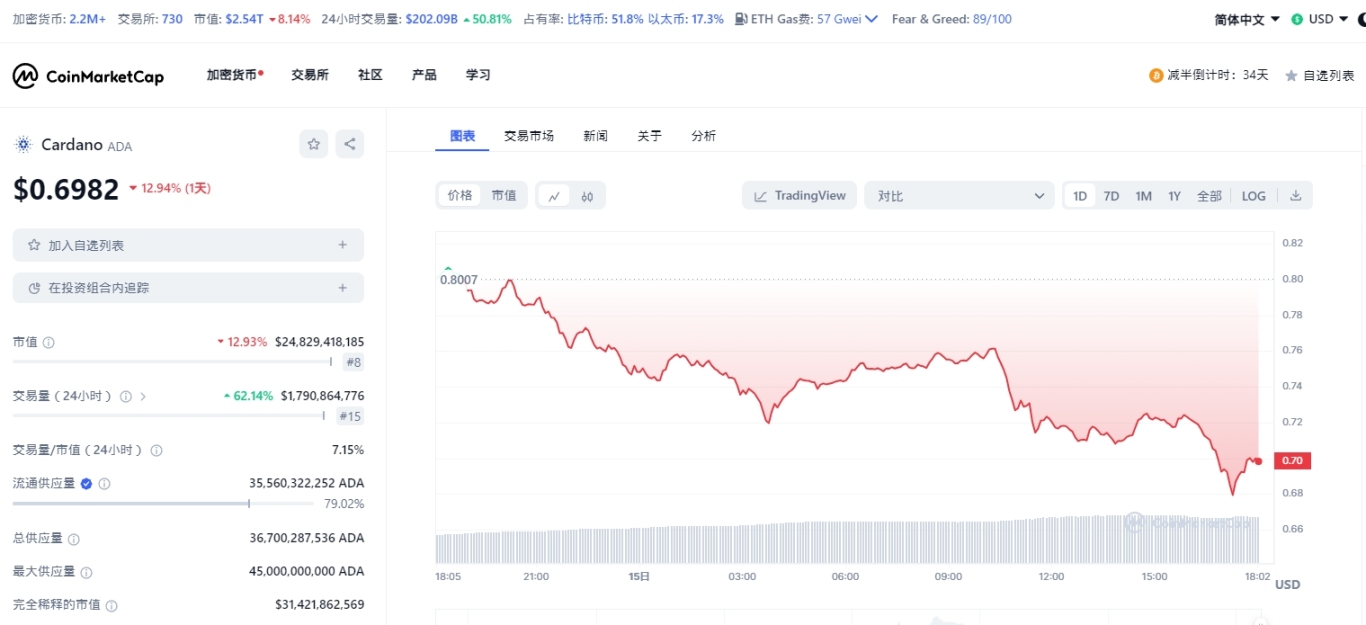The width and height of the screenshot is (1366, 625).
Task: Select the 全部 (all) time range
Action: click(x=1209, y=196)
